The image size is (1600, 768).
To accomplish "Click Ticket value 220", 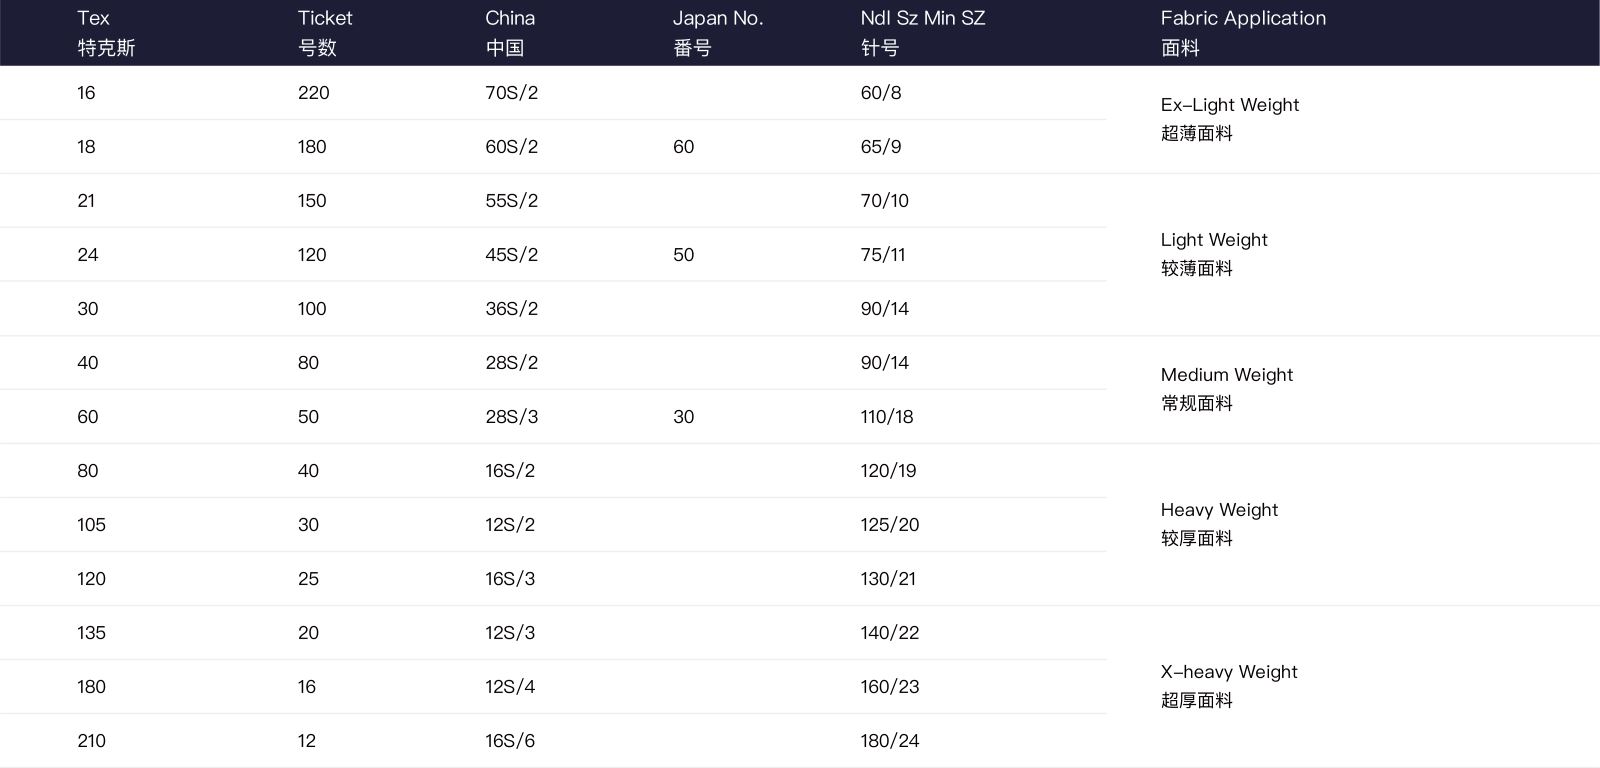I will 314,93.
